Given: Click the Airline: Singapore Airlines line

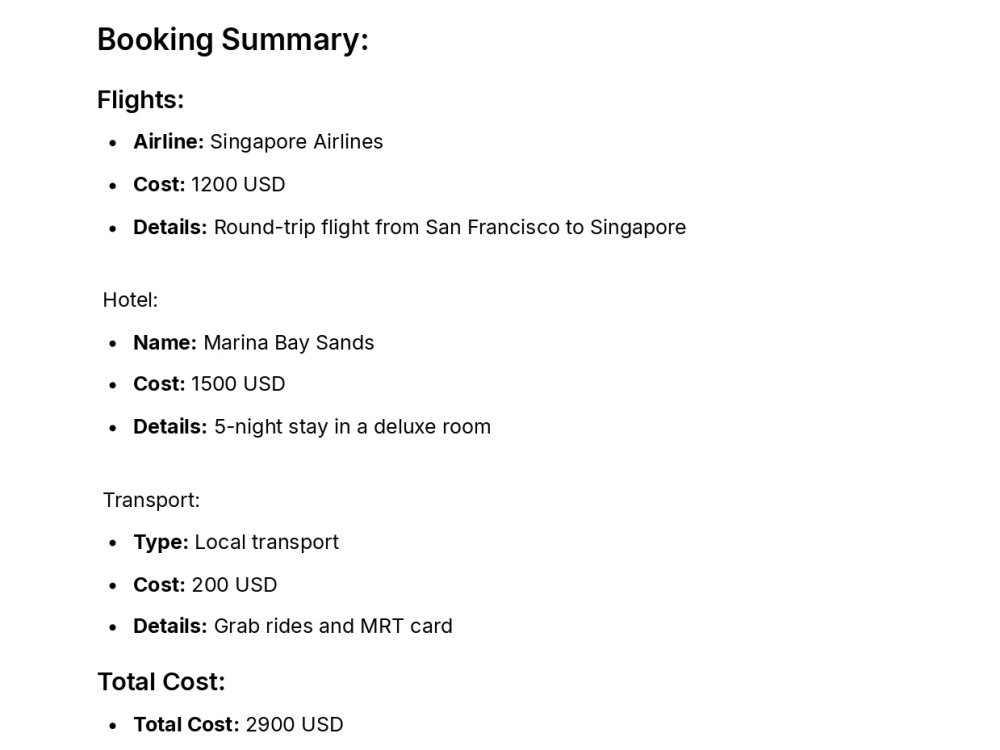Looking at the screenshot, I should (258, 142).
